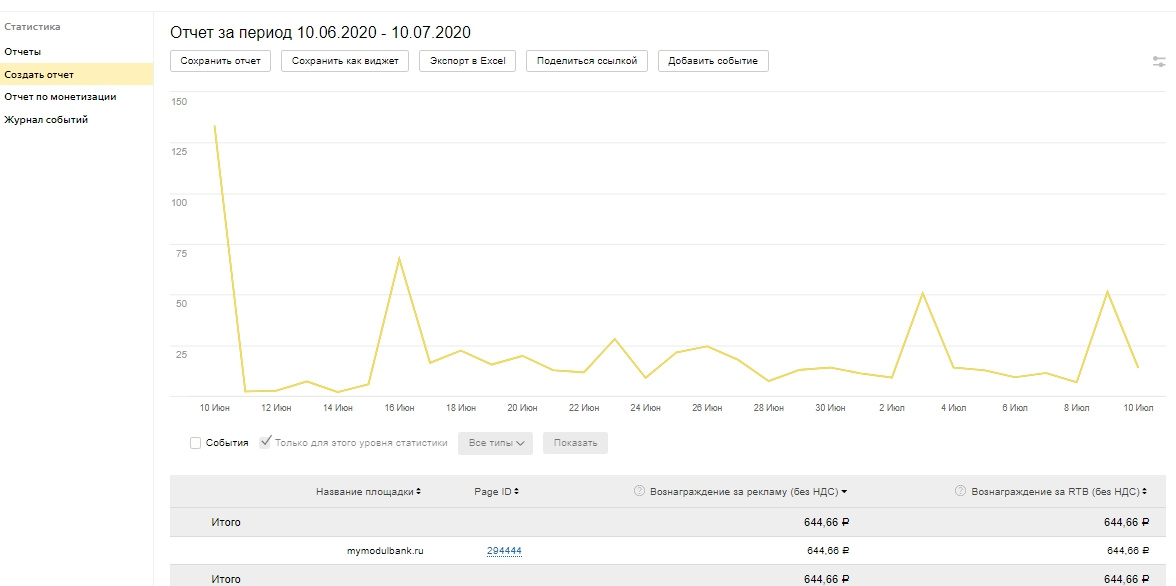This screenshot has width=1176, height=586.
Task: Sort by Название площадки column arrows
Action: point(418,492)
